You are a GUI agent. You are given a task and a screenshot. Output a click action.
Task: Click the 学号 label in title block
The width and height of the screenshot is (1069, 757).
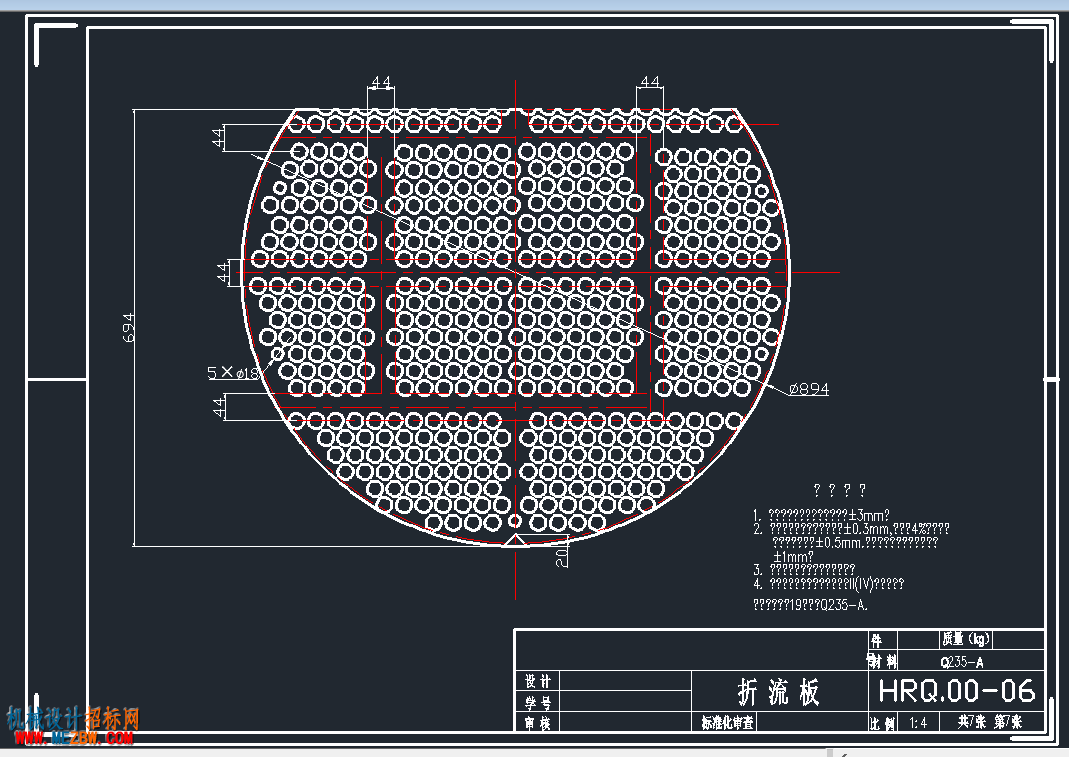coord(538,702)
